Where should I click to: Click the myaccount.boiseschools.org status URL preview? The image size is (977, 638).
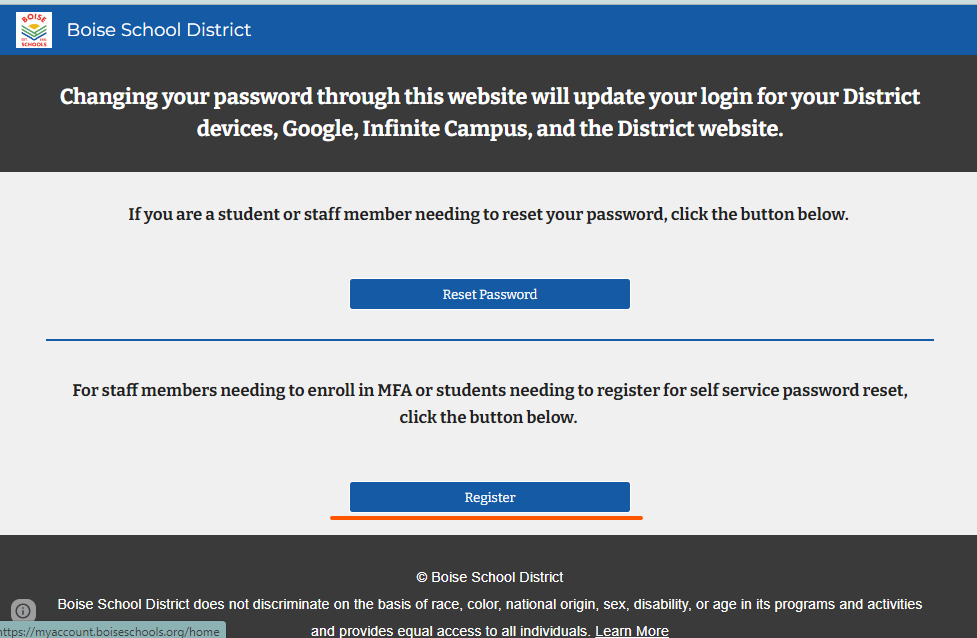point(112,631)
